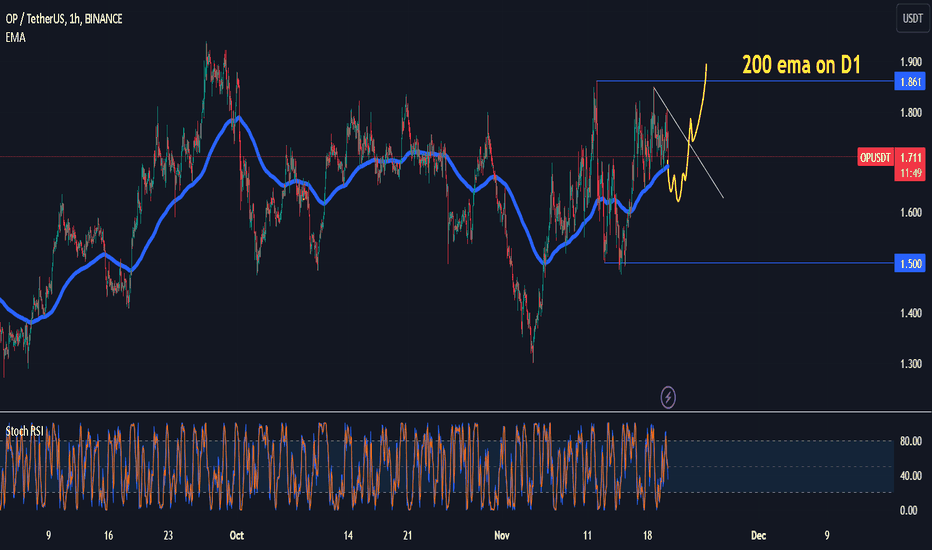Click the 1.500 price level label
This screenshot has width=932, height=550.
click(910, 263)
